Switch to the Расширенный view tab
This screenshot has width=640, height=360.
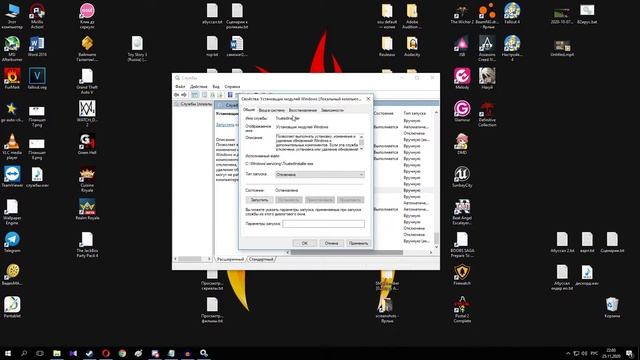click(x=230, y=259)
